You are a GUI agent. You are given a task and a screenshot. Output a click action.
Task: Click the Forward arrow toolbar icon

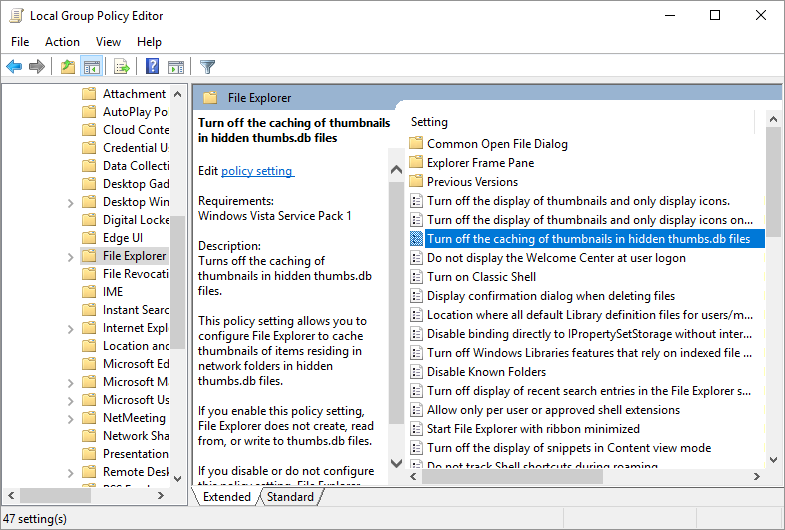pyautogui.click(x=37, y=66)
